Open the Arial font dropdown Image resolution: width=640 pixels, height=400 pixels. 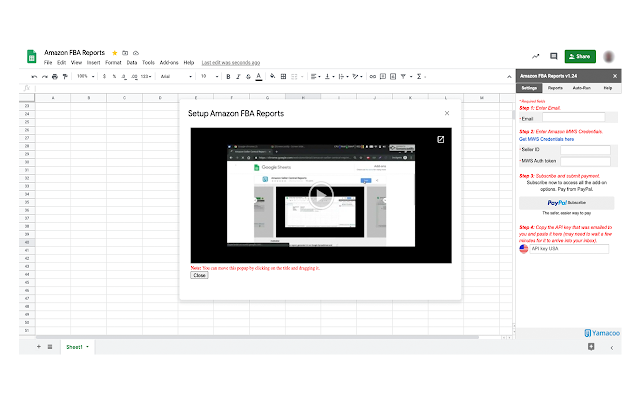[x=176, y=76]
